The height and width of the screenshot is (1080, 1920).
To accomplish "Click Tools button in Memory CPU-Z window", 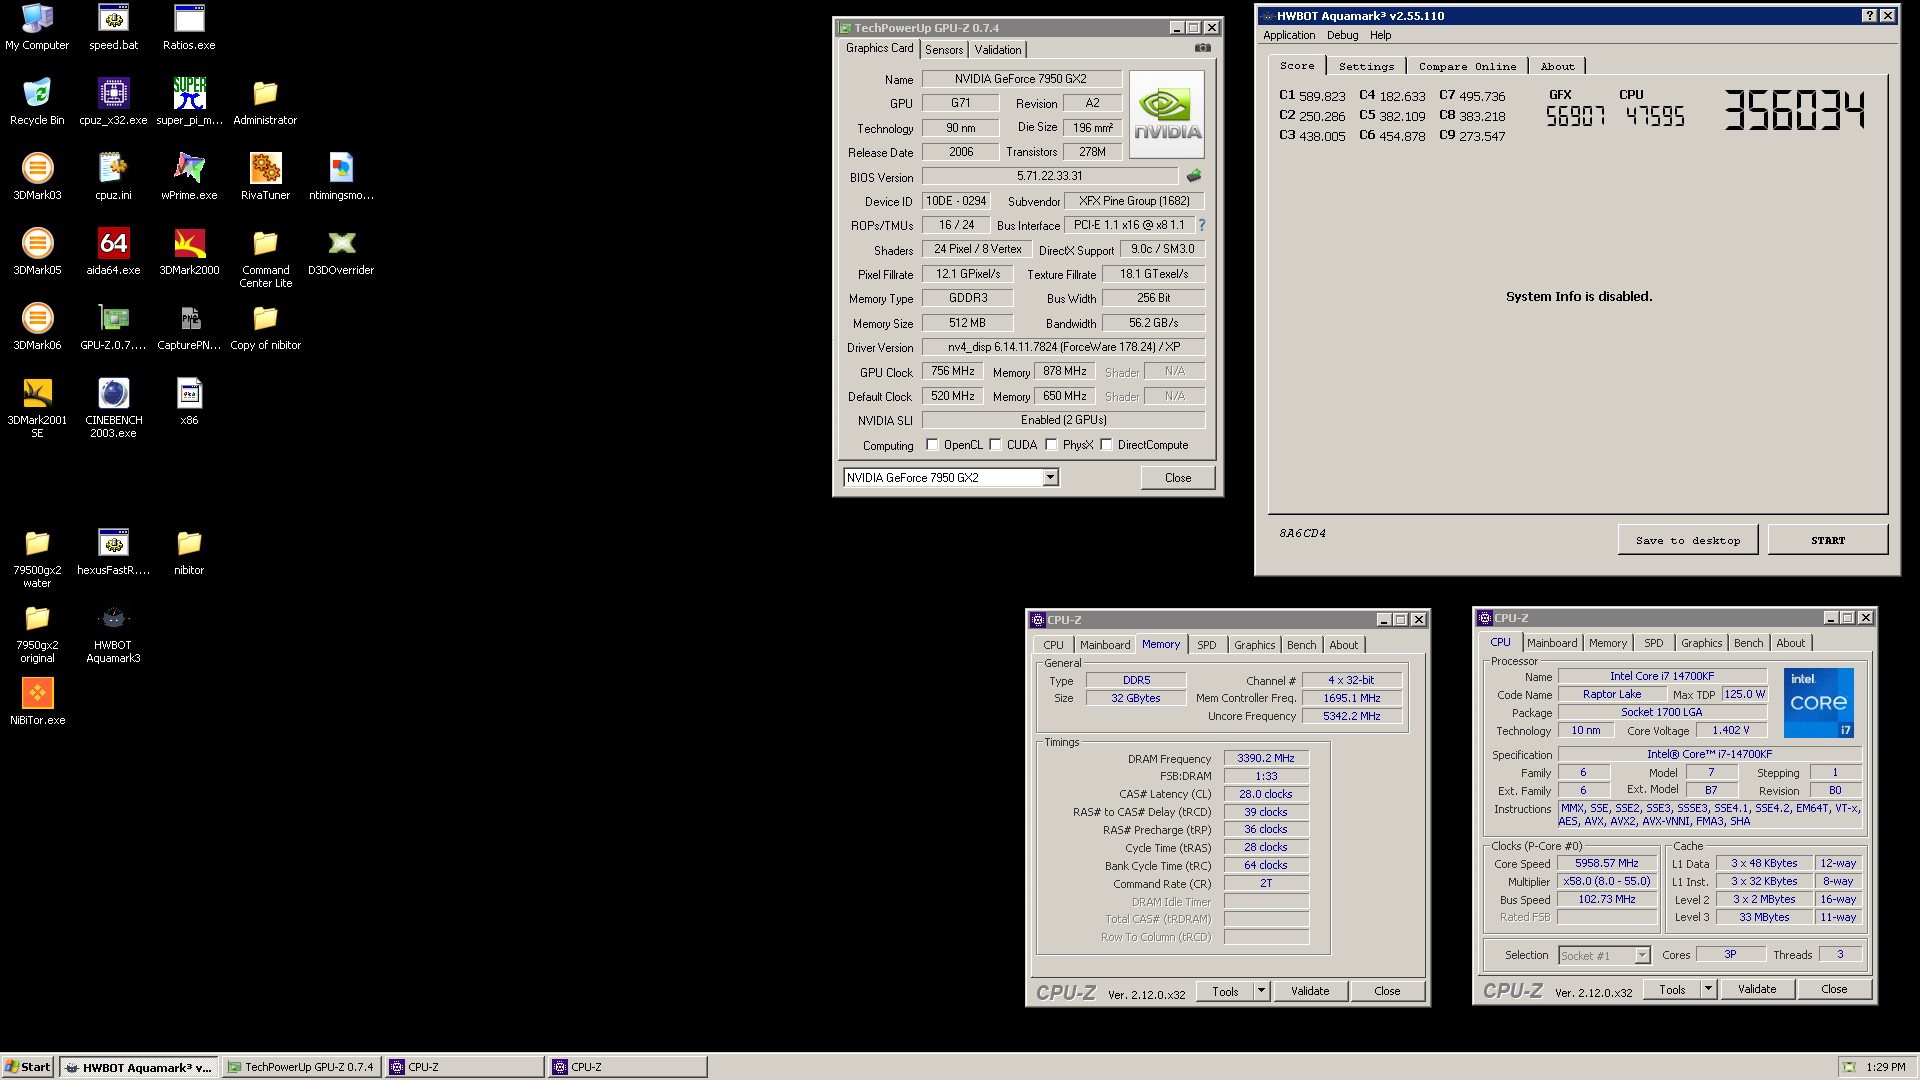I will click(x=1225, y=991).
